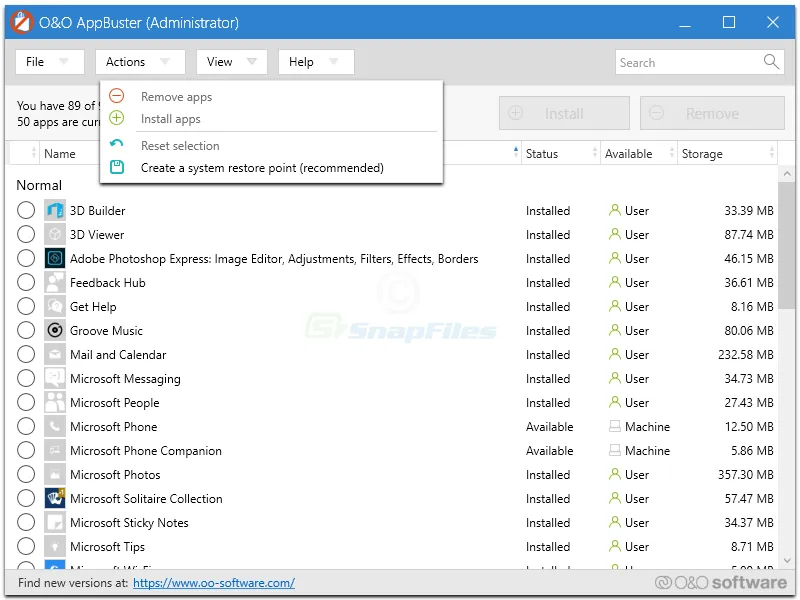This screenshot has width=800, height=600.
Task: Select the Microsoft Tips radio button
Action: click(26, 546)
